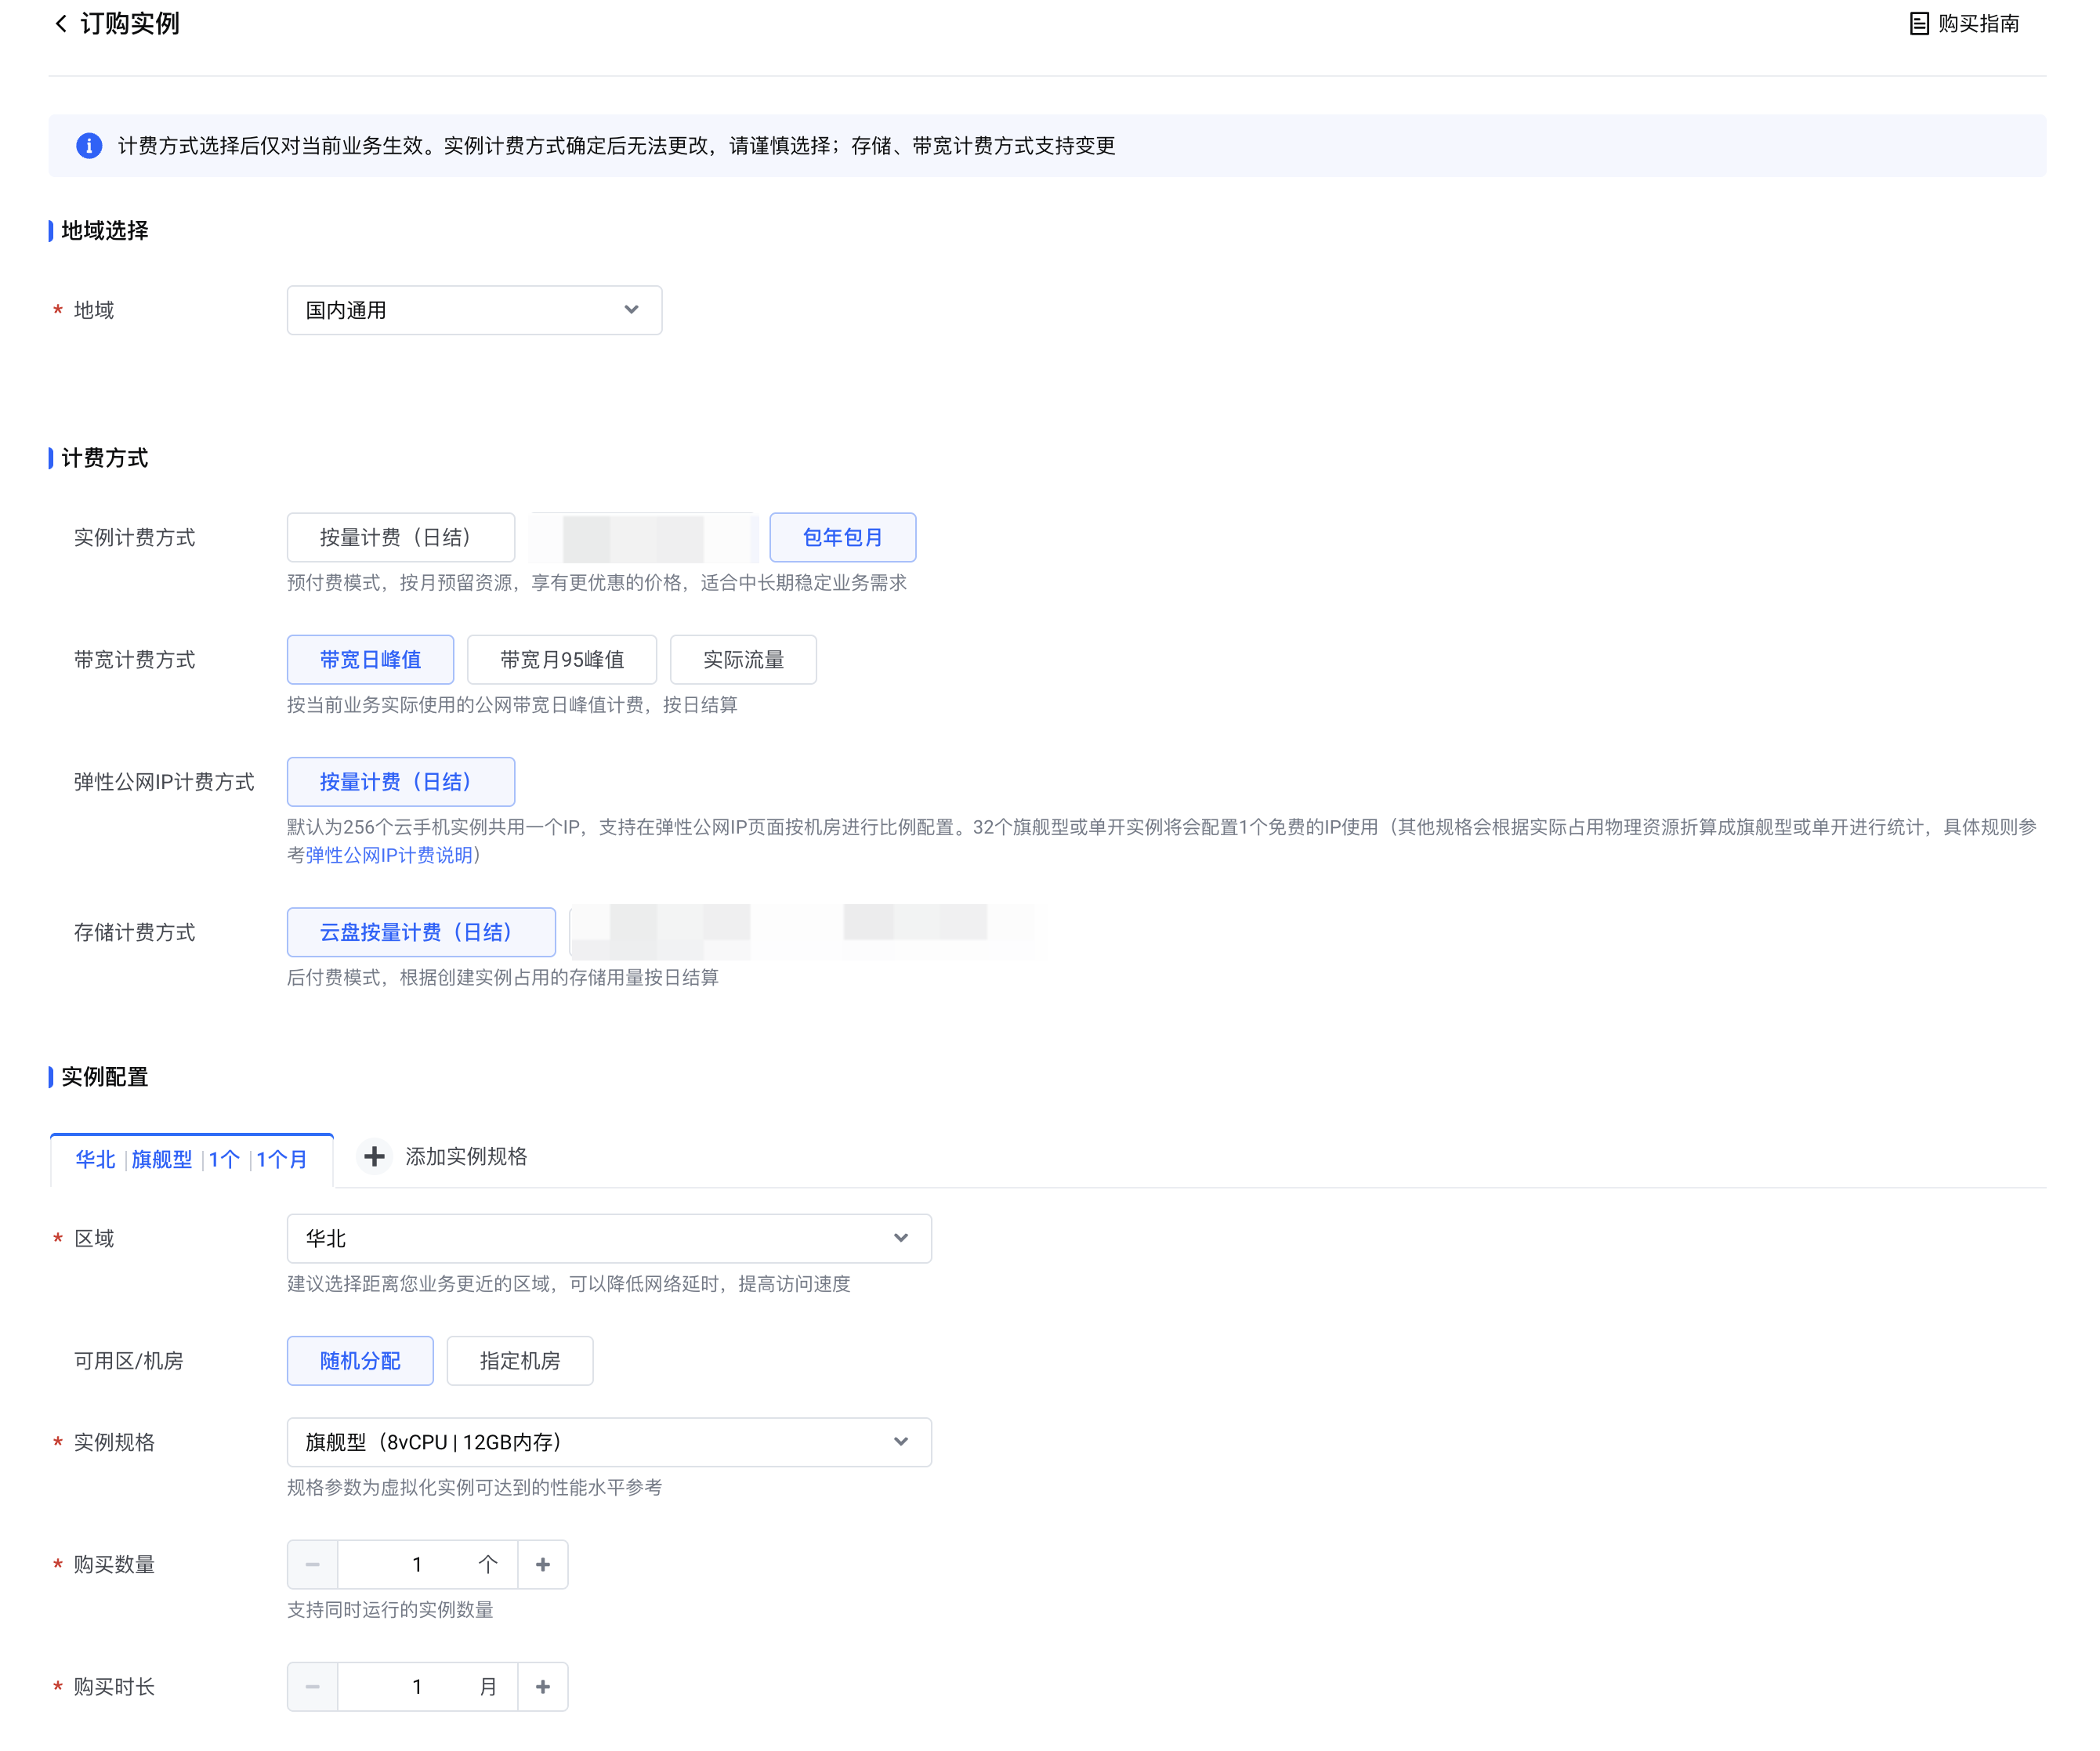The image size is (2100, 1751).
Task: Open the 区域 华北 dropdown
Action: [x=608, y=1239]
